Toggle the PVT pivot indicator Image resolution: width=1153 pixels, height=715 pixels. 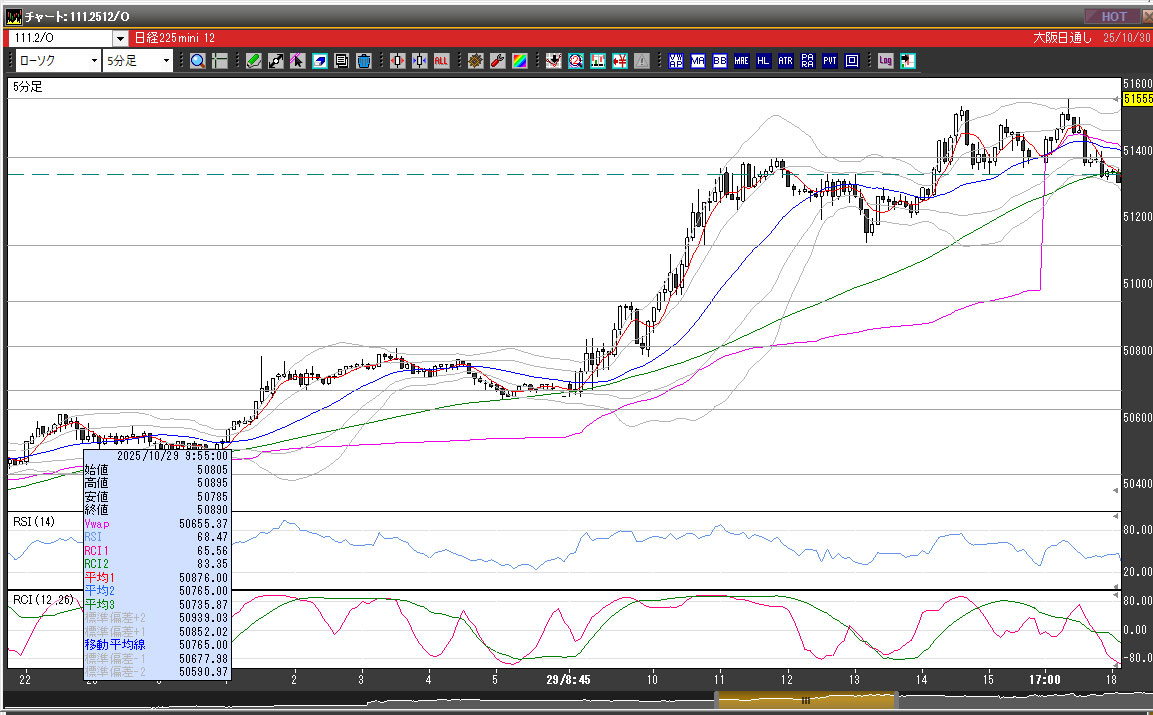point(830,61)
